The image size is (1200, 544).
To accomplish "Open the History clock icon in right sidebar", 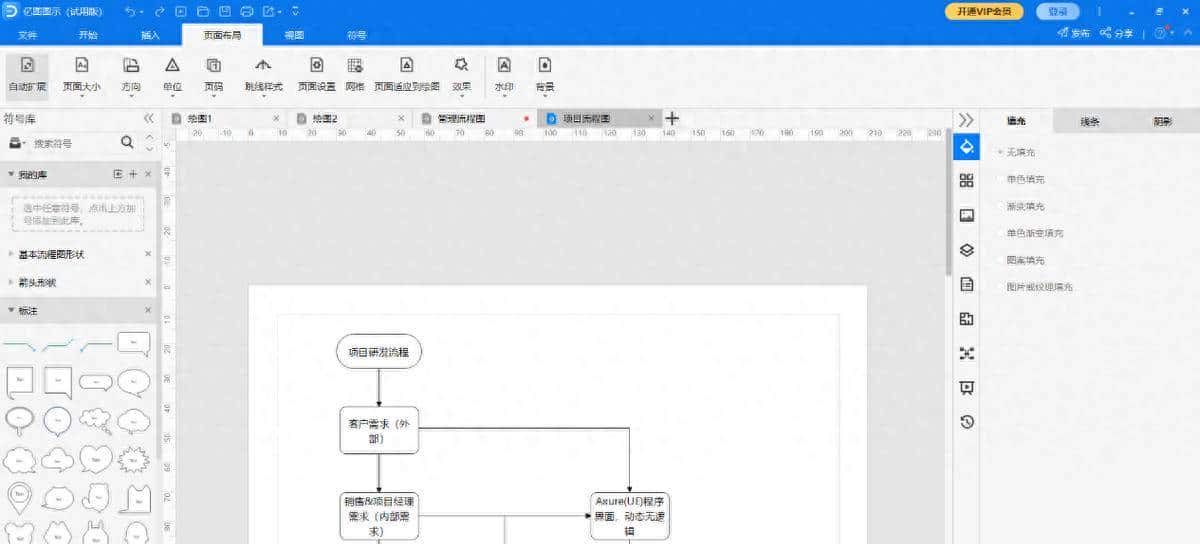I will pos(966,422).
